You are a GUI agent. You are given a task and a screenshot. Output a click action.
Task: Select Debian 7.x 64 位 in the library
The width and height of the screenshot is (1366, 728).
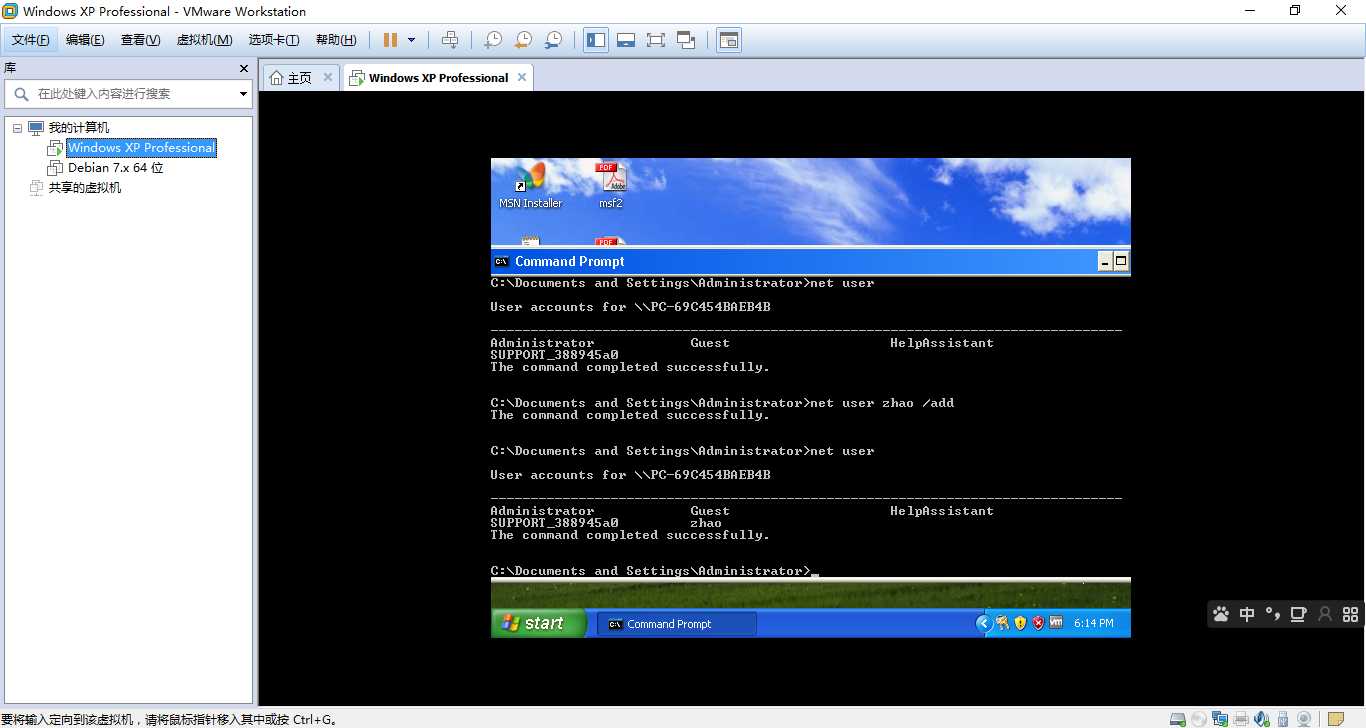pos(115,168)
